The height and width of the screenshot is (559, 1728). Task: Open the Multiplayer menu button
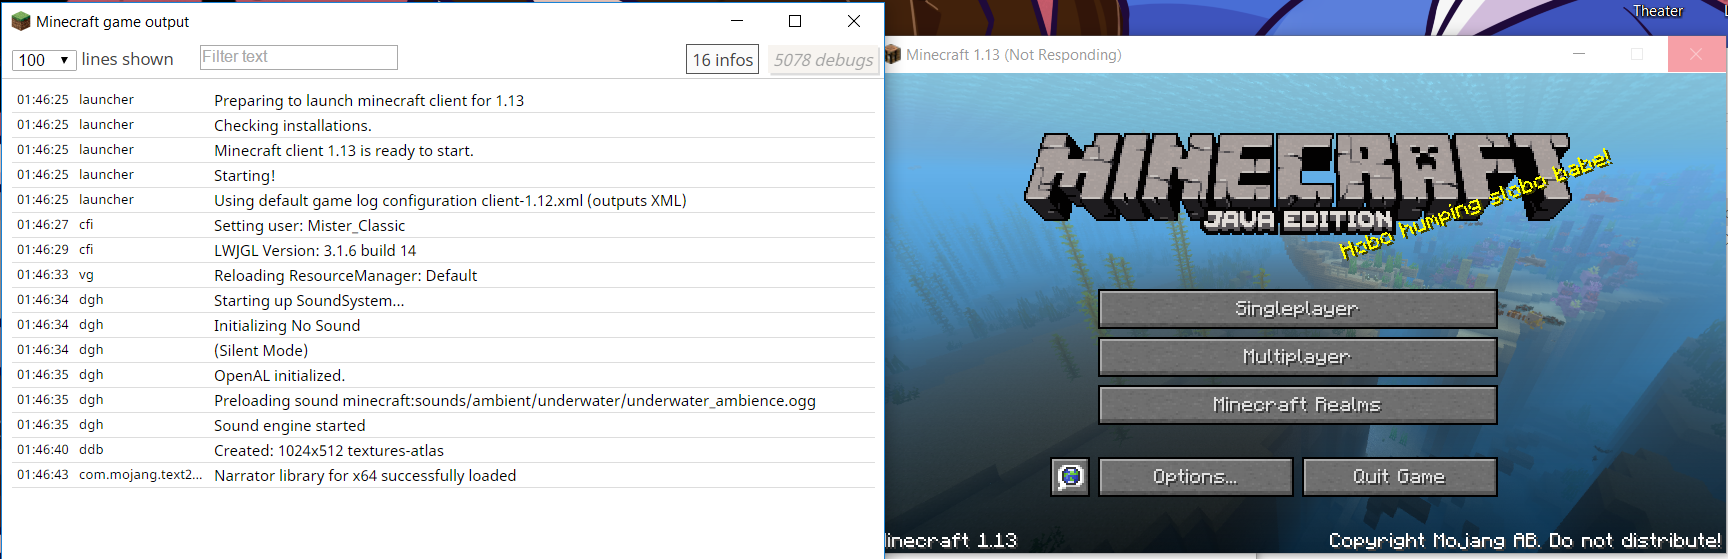point(1297,357)
